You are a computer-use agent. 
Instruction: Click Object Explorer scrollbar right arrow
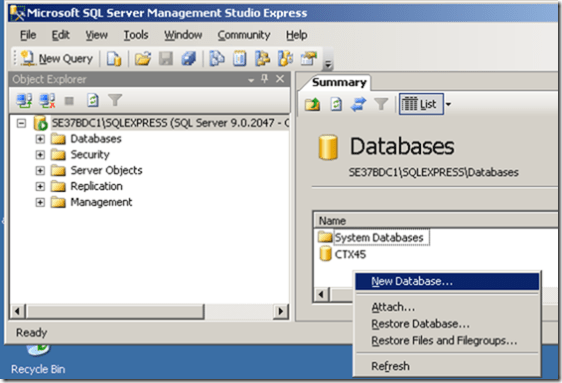[x=281, y=311]
